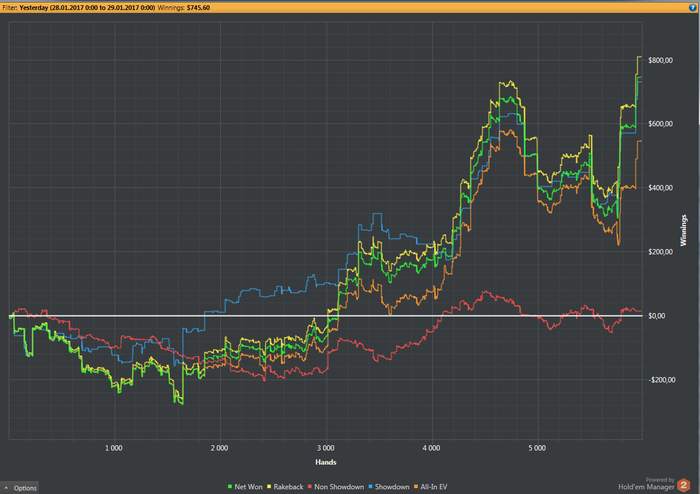Click the -$200,00 axis label

[661, 380]
